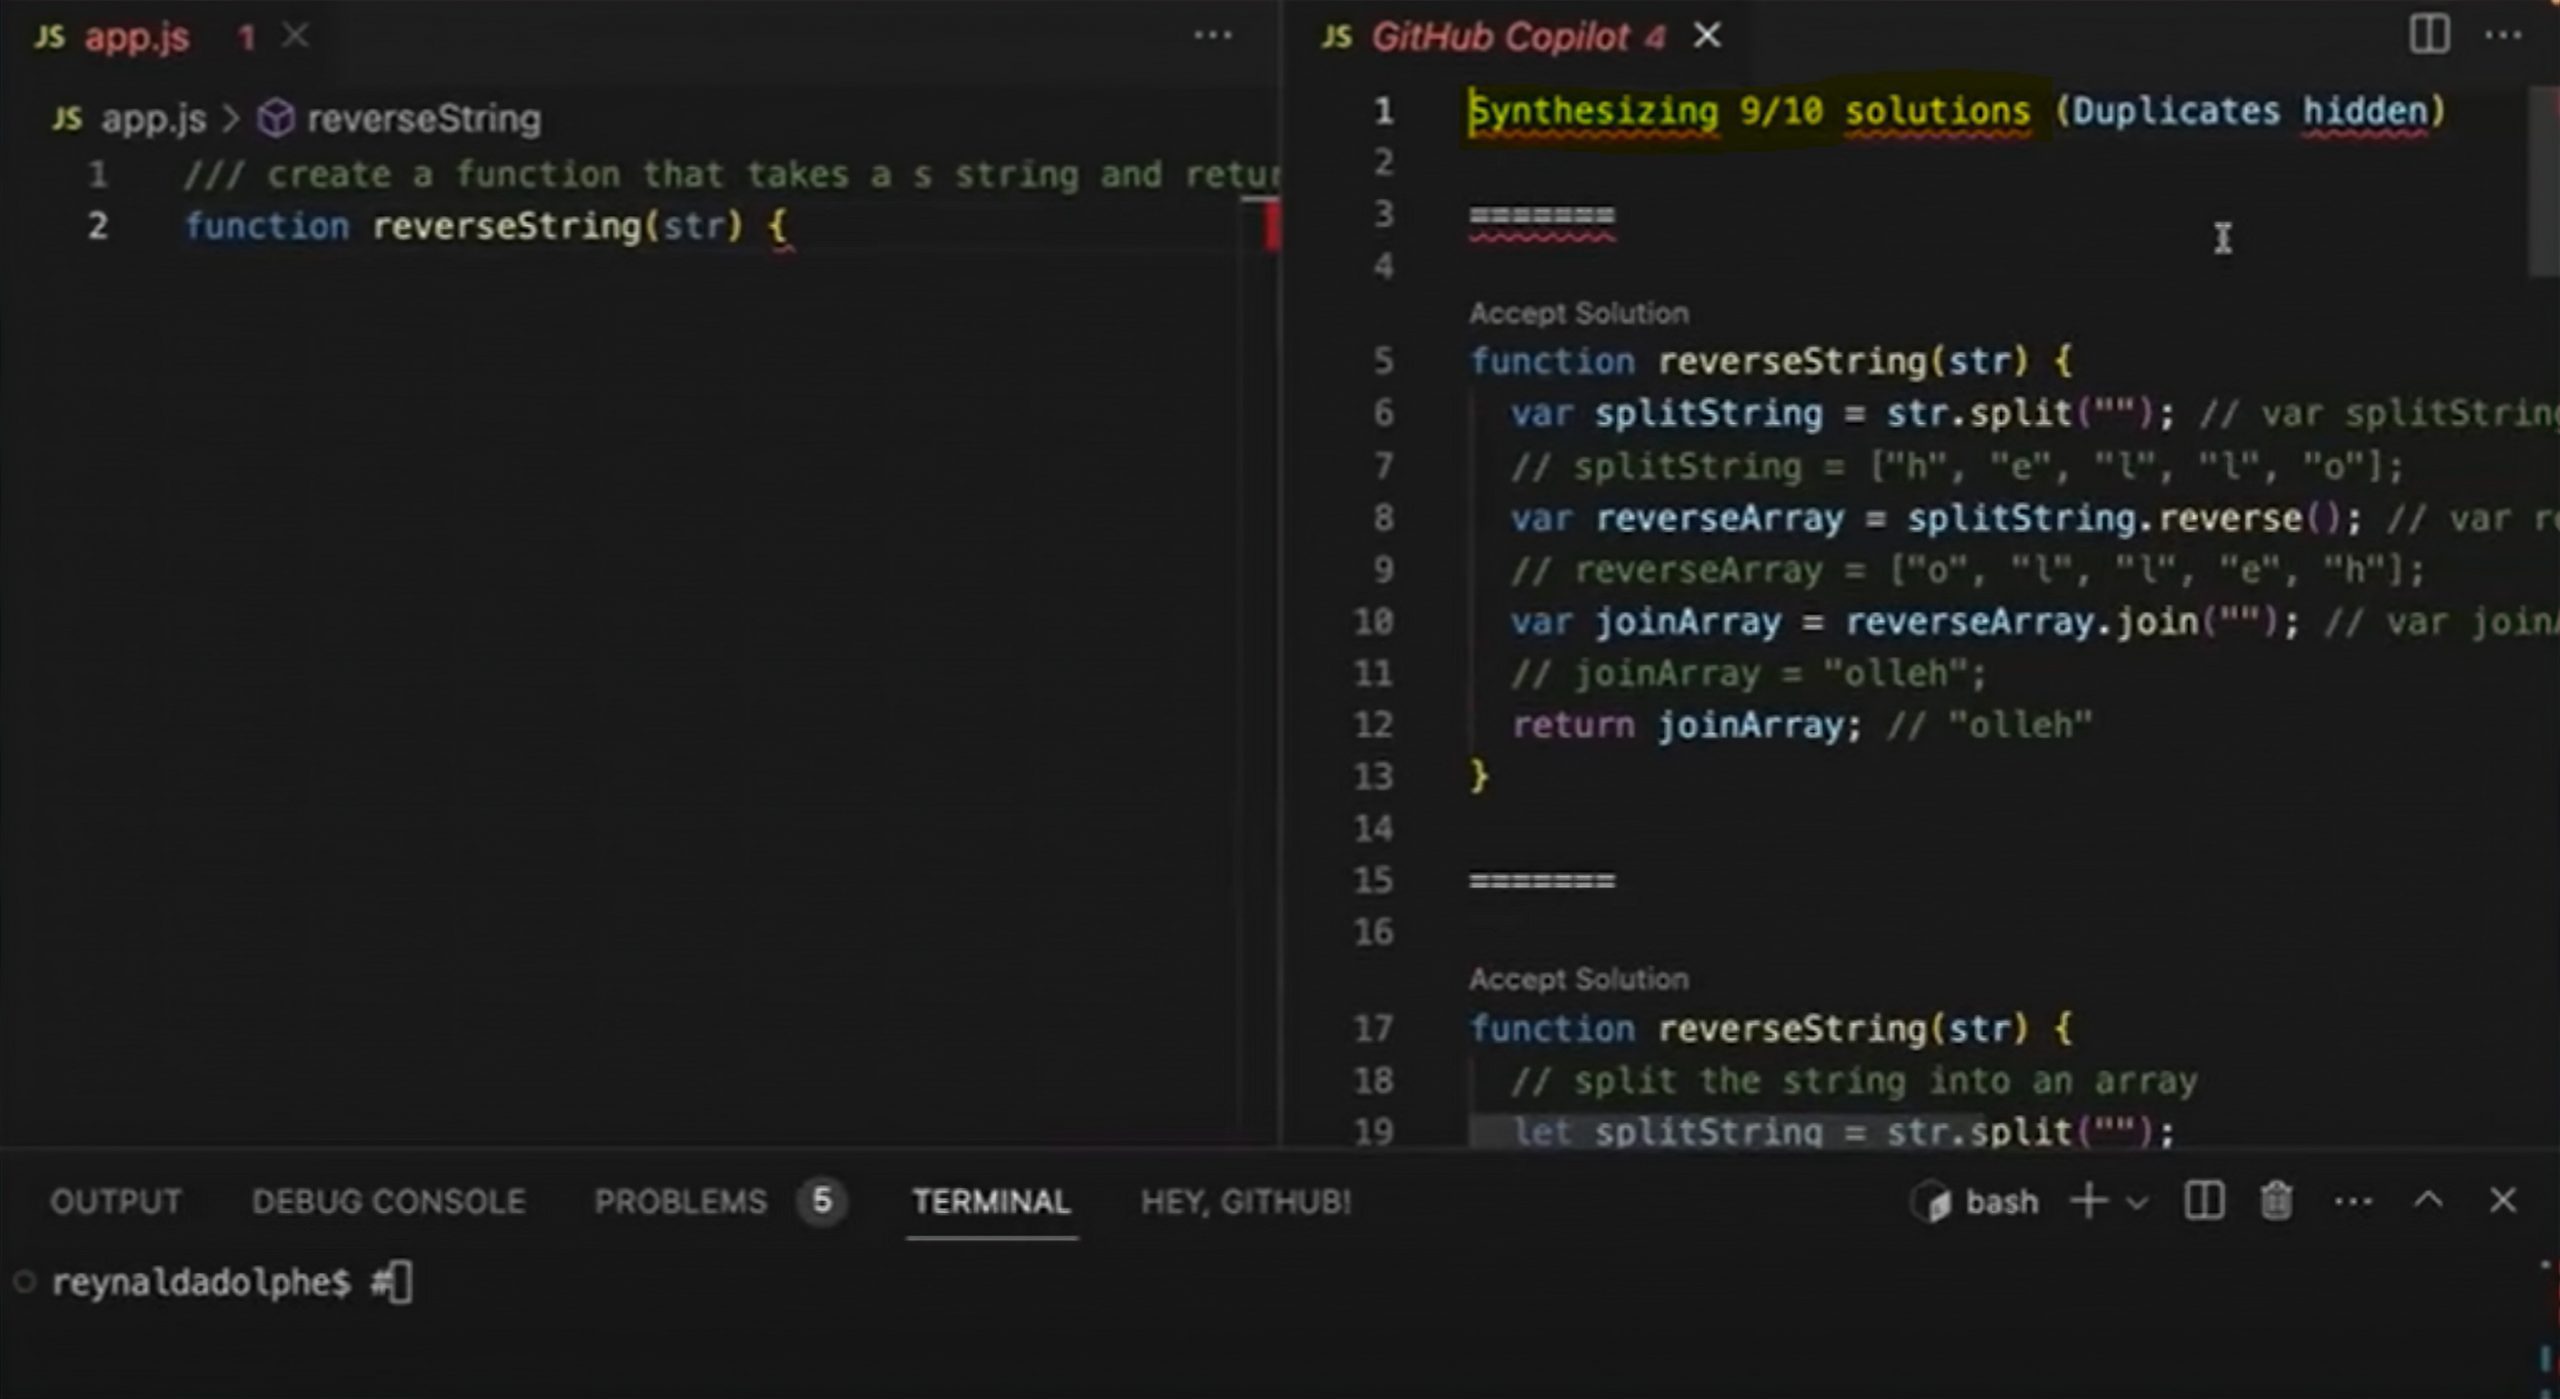Click the ======== separator on line 15

[x=1541, y=881]
